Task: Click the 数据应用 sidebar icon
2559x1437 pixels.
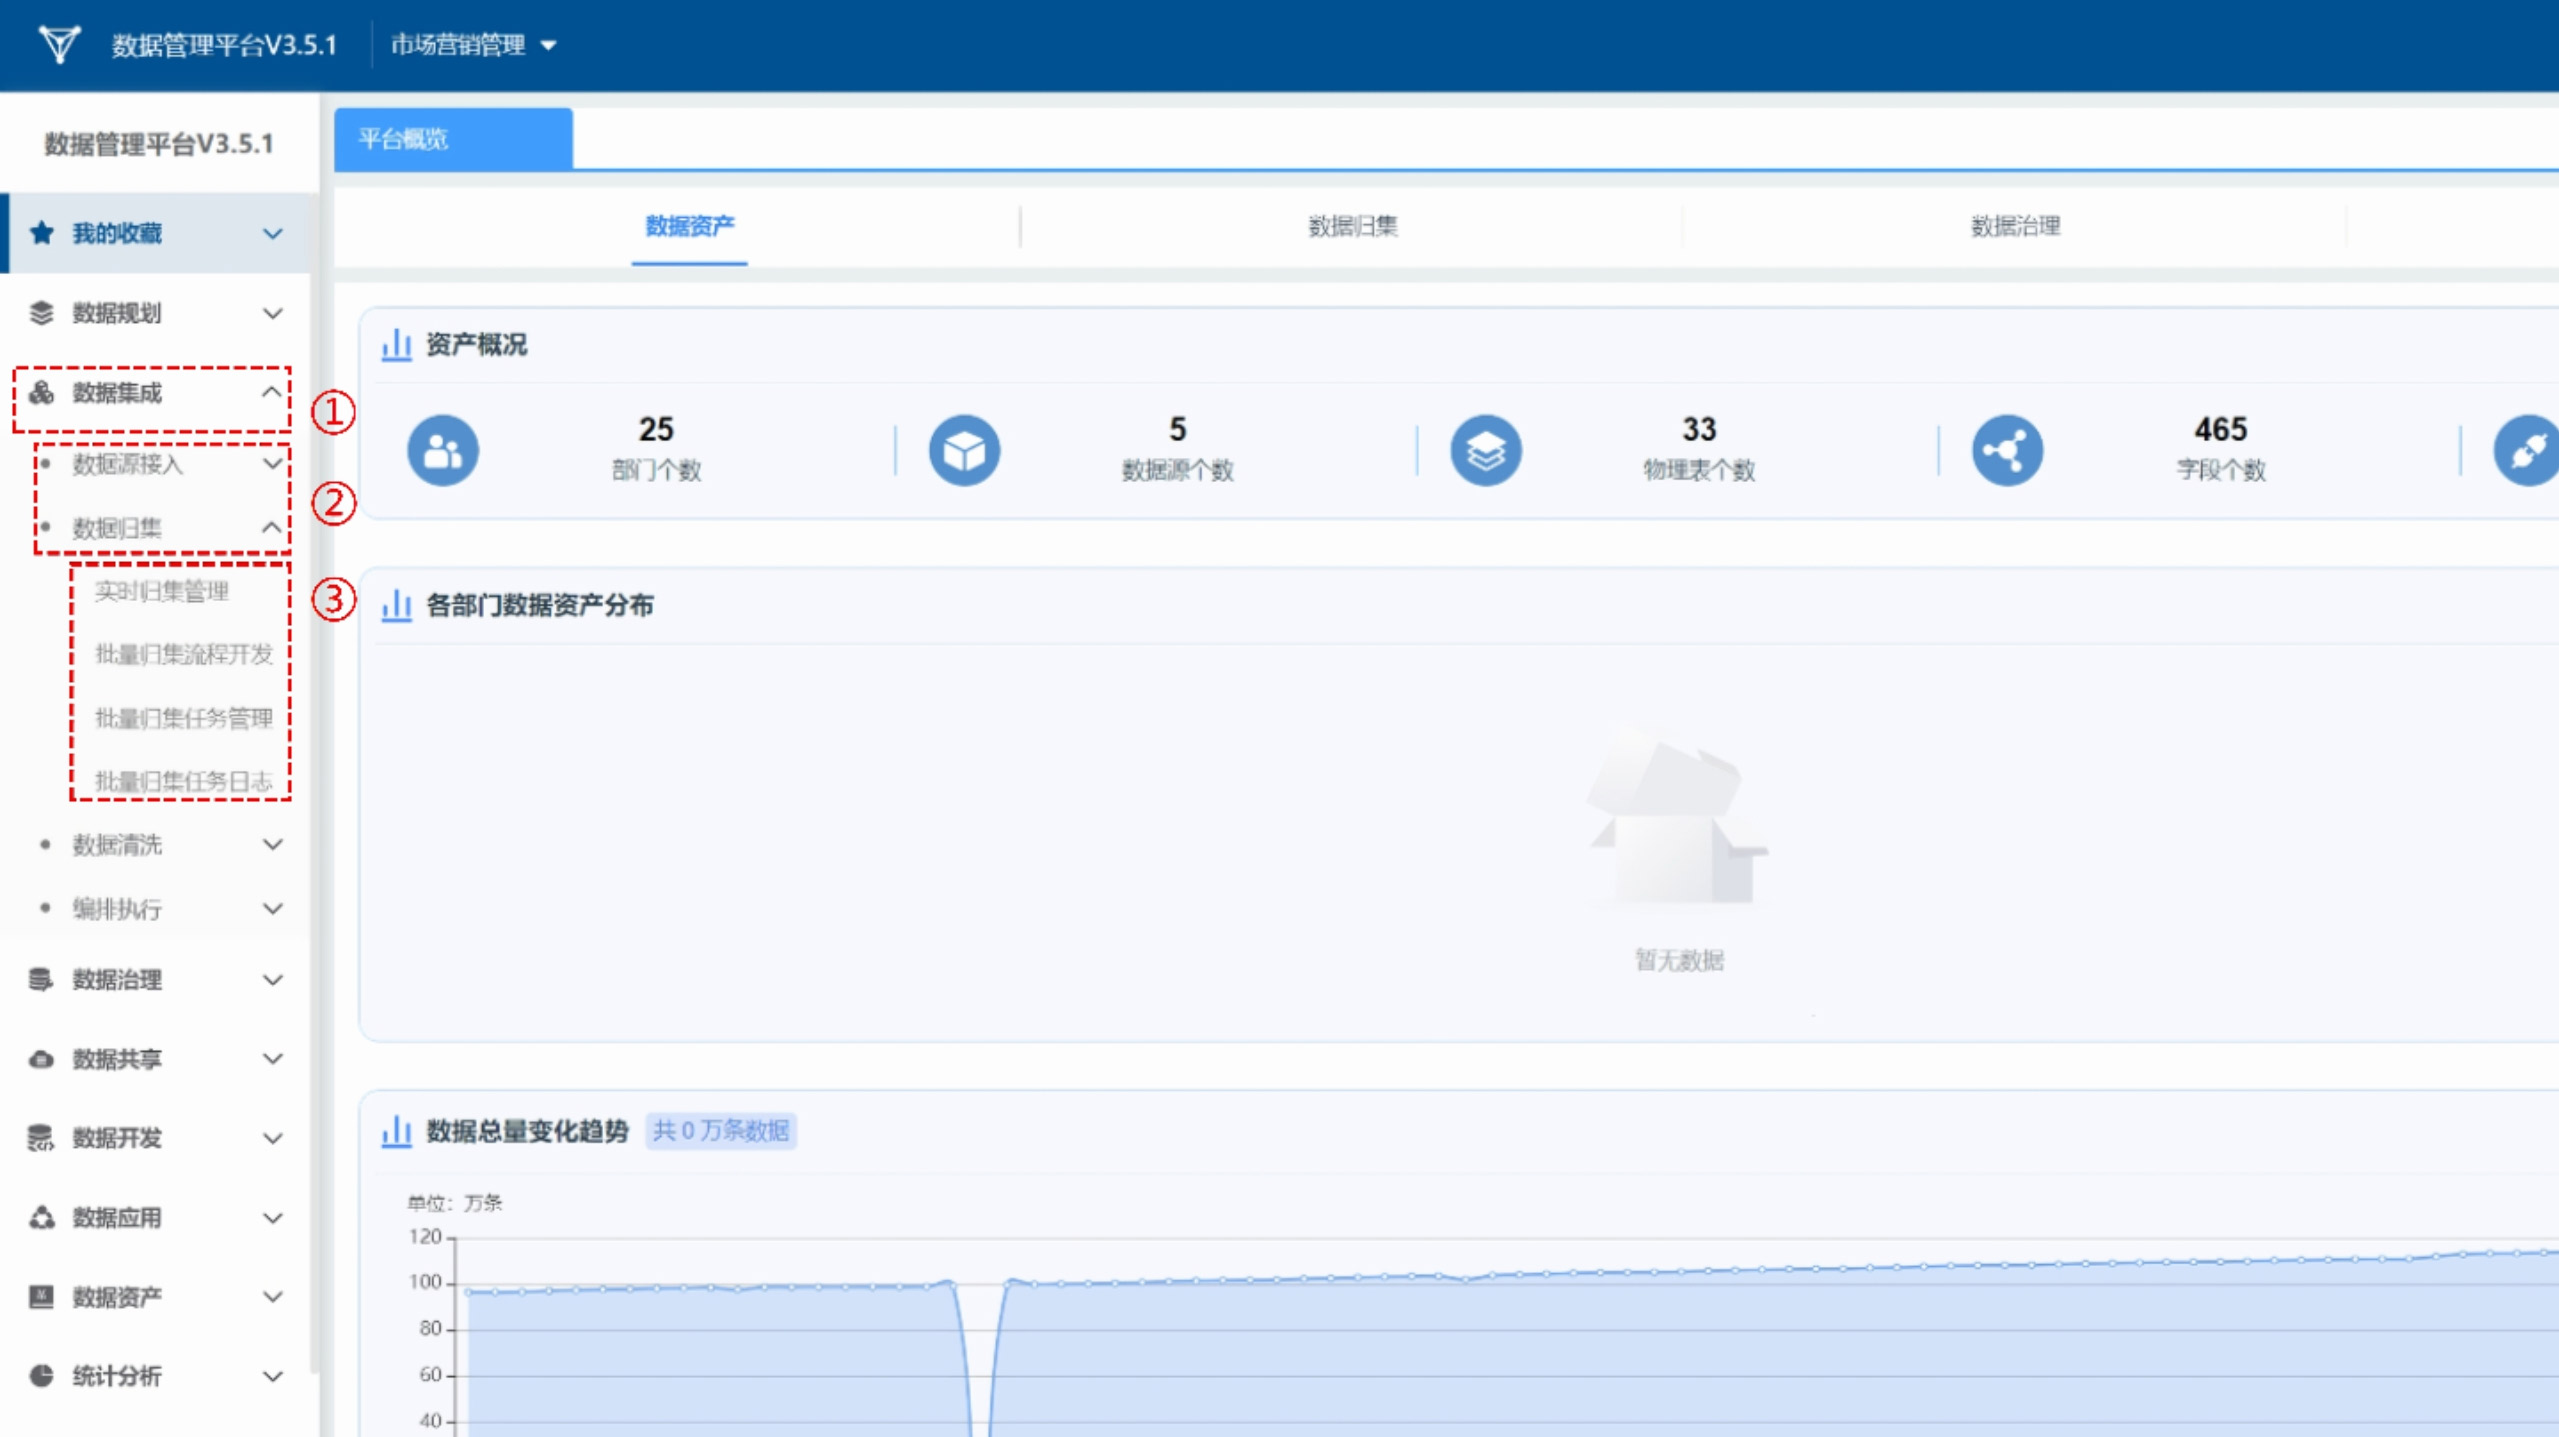Action: pos(41,1217)
